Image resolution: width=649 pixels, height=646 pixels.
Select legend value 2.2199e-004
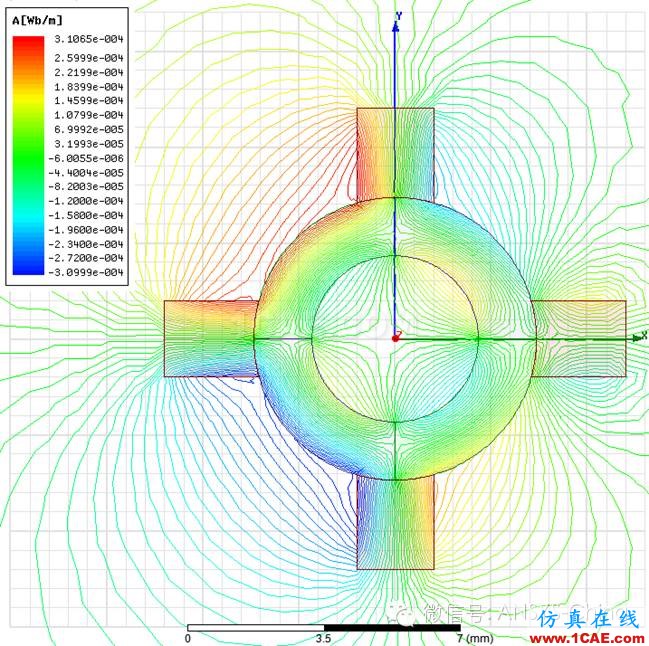(x=89, y=72)
